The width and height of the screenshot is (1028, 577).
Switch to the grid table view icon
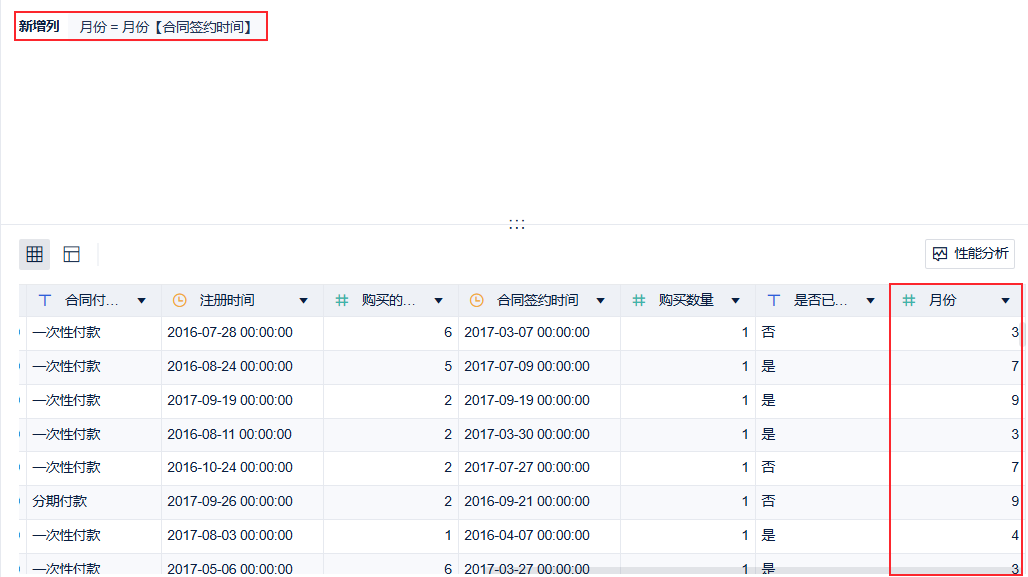pyautogui.click(x=35, y=254)
